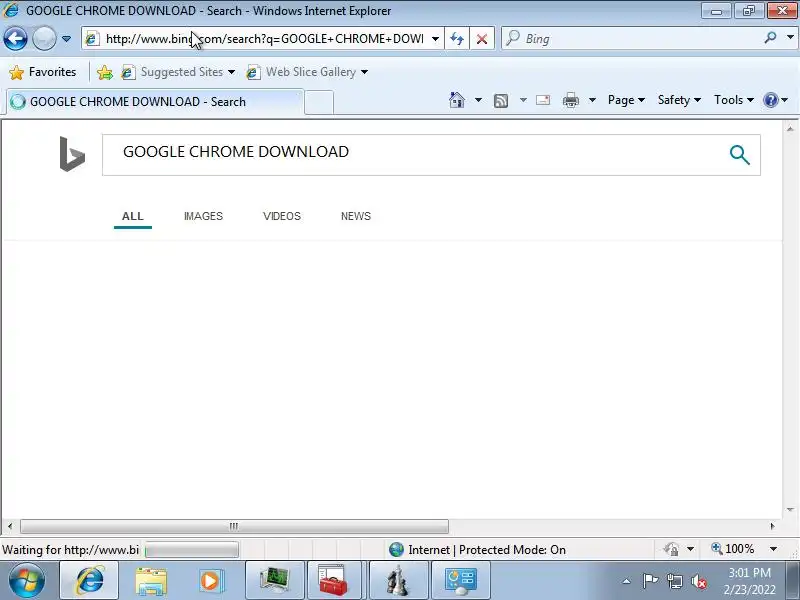The height and width of the screenshot is (600, 800).
Task: Go back with the blue Back arrow
Action: [15, 38]
